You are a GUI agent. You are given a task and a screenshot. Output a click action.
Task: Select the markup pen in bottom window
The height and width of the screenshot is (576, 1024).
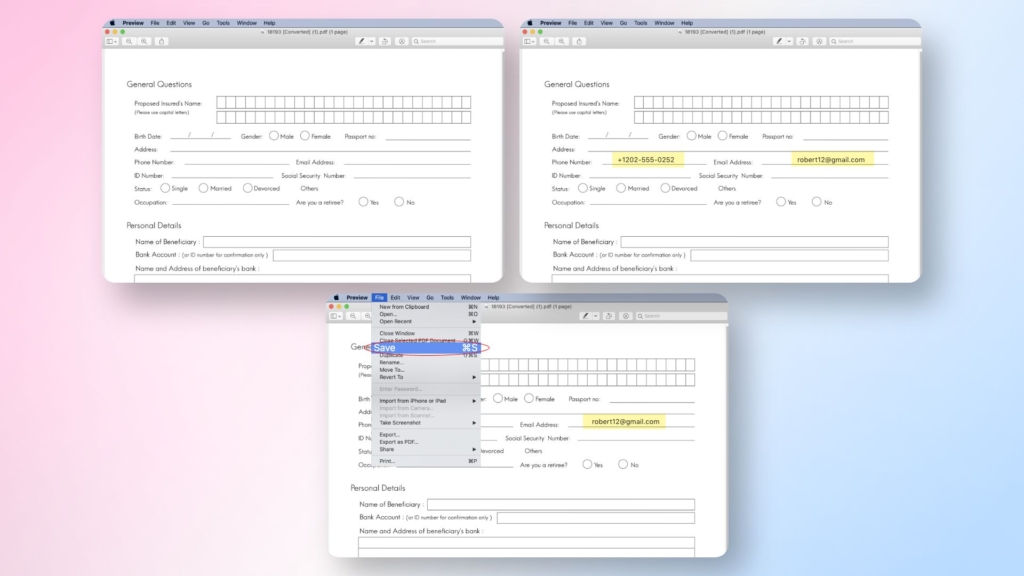(x=585, y=316)
